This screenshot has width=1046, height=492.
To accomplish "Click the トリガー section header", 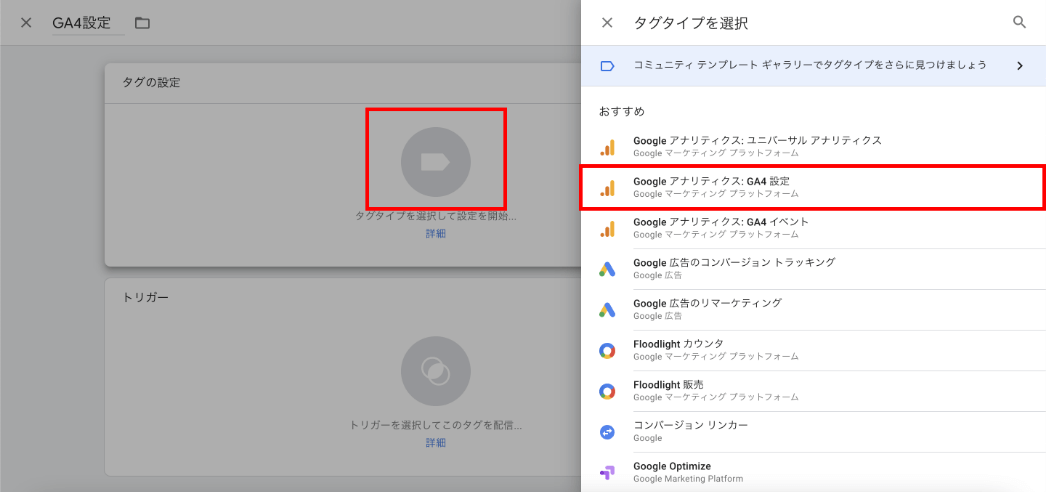I will (x=145, y=297).
